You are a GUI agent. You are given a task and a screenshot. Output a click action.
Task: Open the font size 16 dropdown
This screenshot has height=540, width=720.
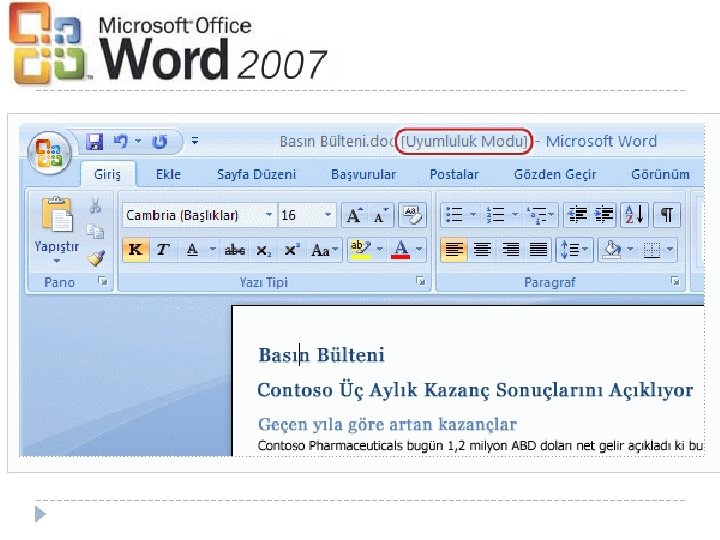point(328,215)
